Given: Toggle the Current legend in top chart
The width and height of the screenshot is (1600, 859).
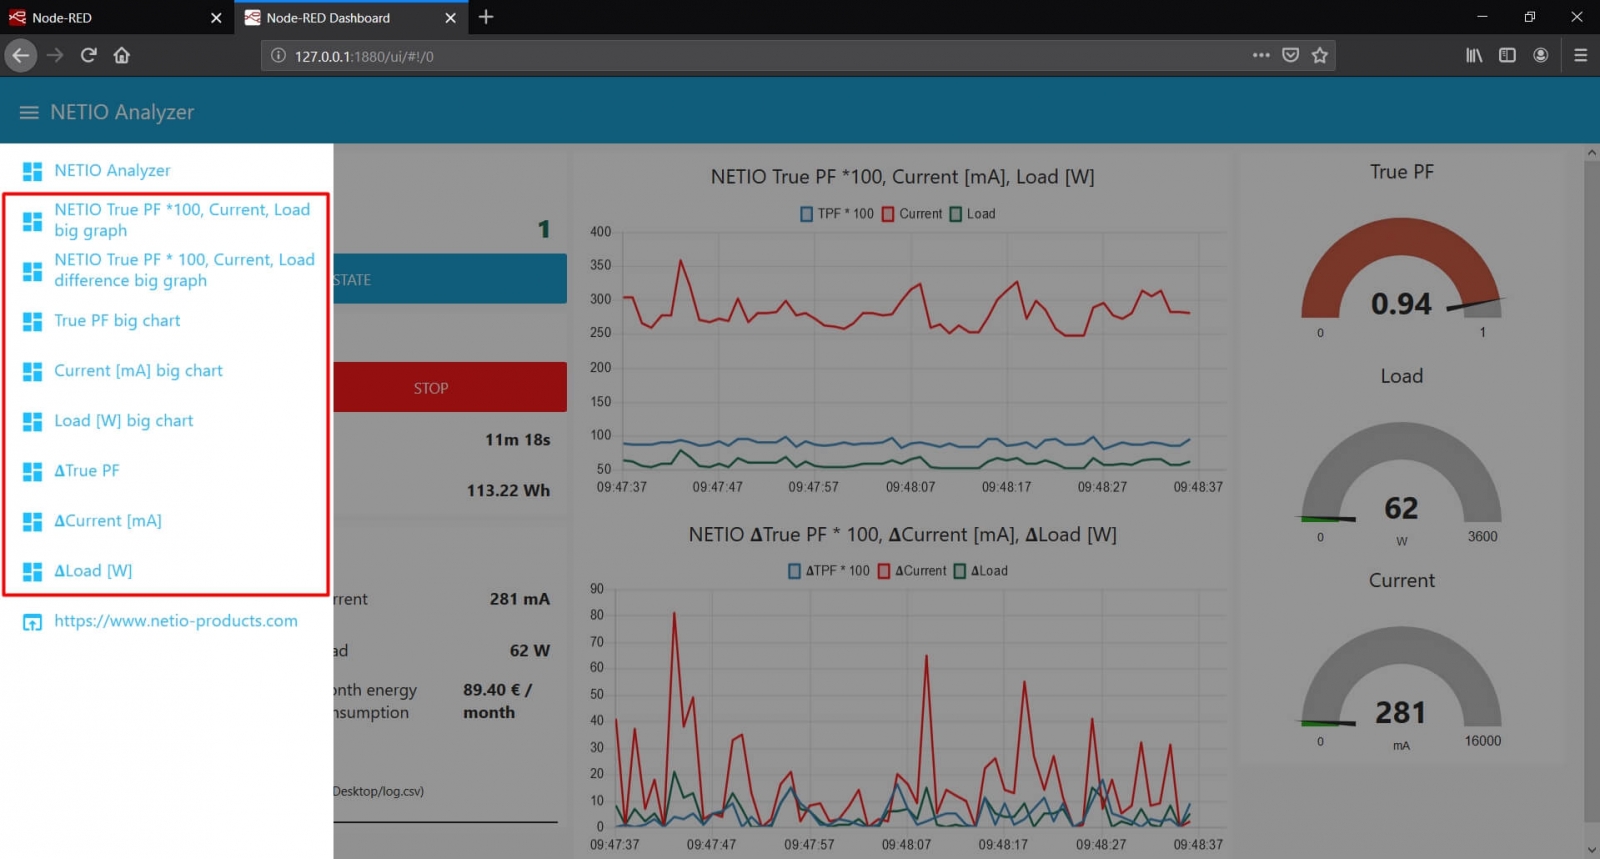Looking at the screenshot, I should tap(911, 214).
